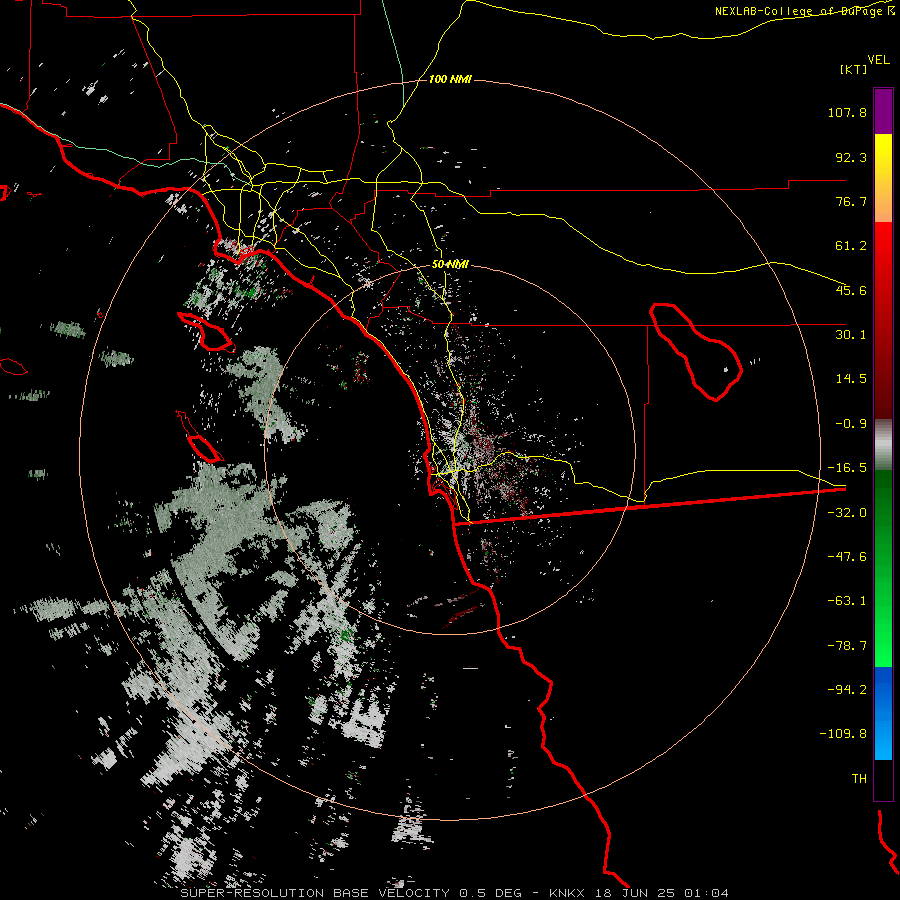Click the -0.9 velocity scale value
The height and width of the screenshot is (900, 900).
851,424
